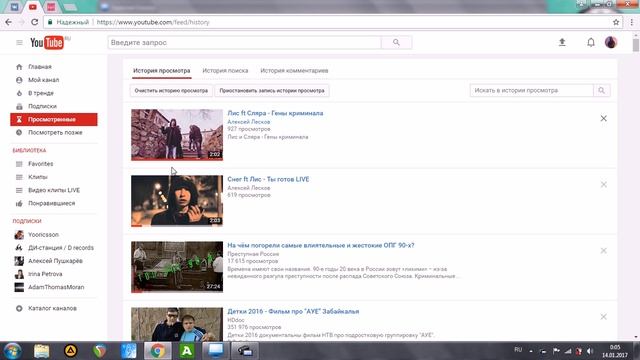
Task: Reload the page with refresh icon
Action: coord(35,22)
